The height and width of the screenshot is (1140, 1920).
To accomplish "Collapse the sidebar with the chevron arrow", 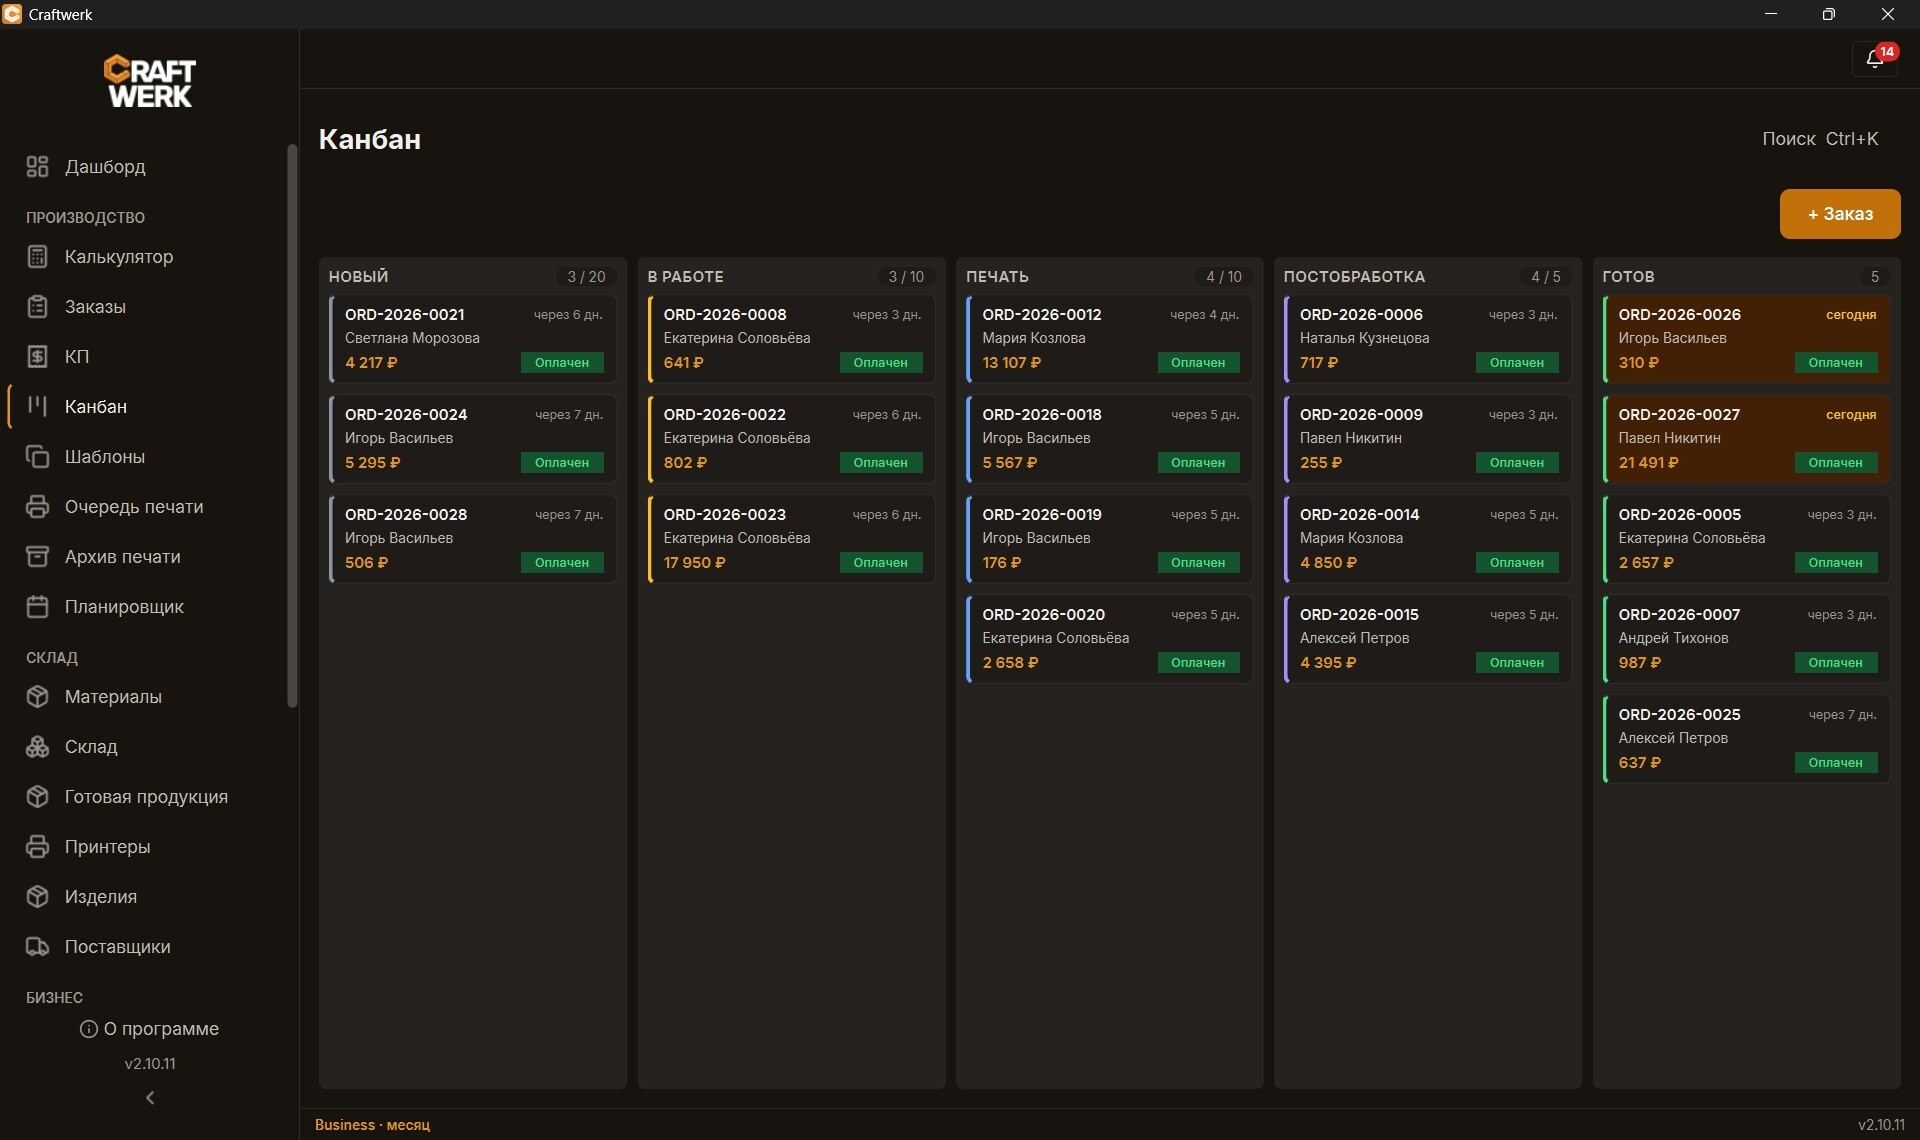I will click(x=150, y=1098).
